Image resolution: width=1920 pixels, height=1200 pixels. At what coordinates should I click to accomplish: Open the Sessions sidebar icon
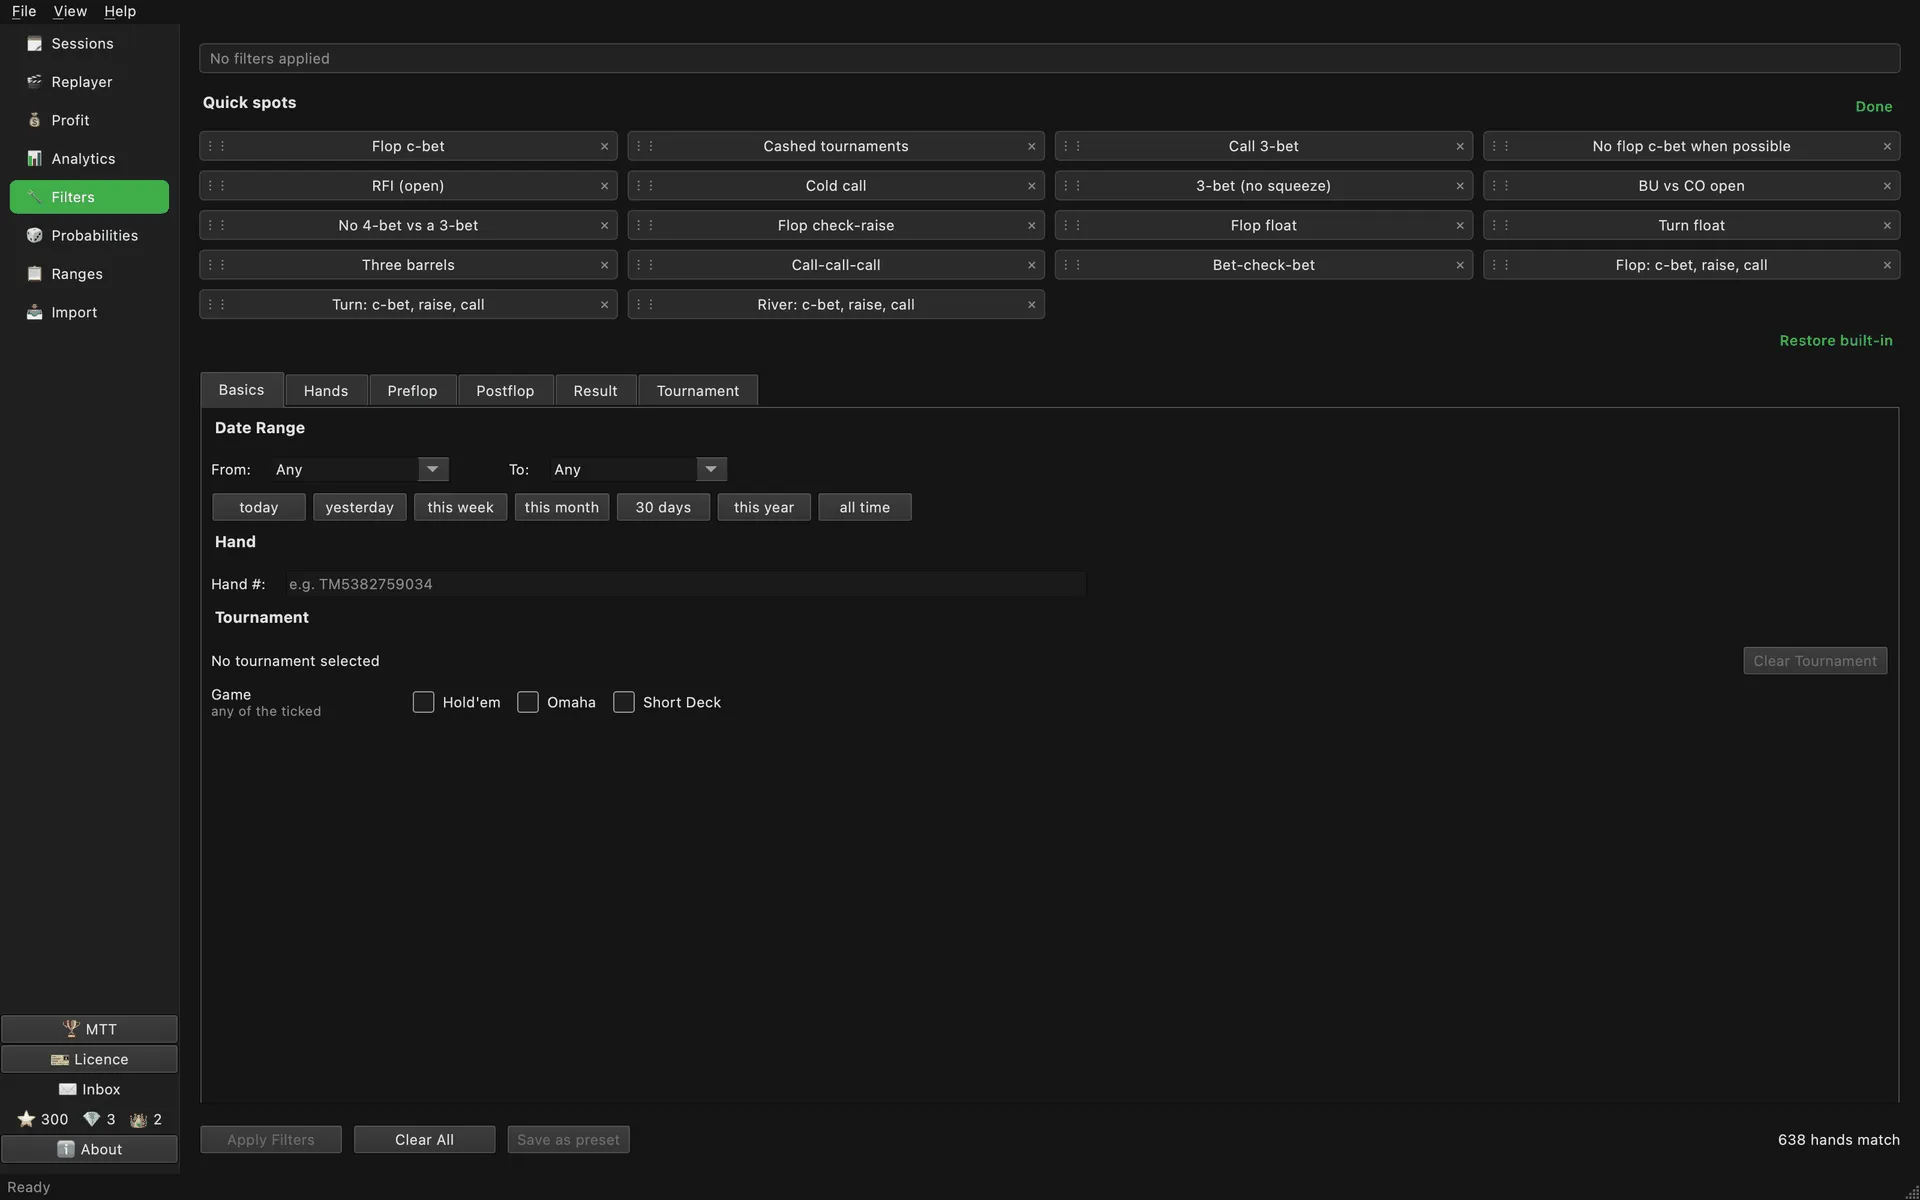pyautogui.click(x=35, y=44)
